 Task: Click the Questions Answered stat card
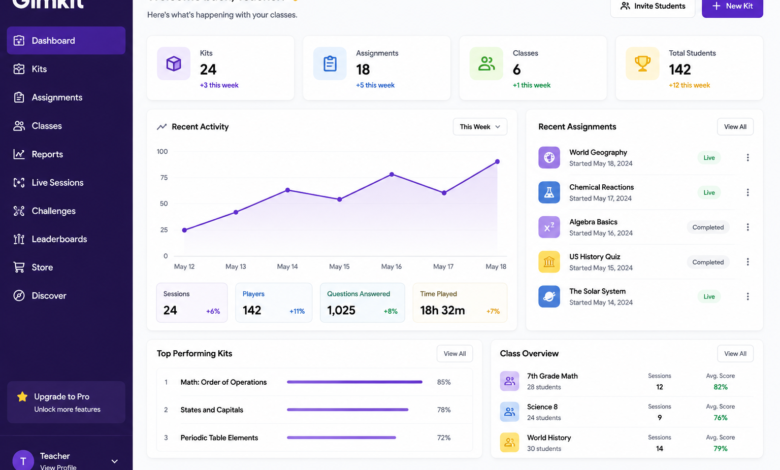(362, 303)
